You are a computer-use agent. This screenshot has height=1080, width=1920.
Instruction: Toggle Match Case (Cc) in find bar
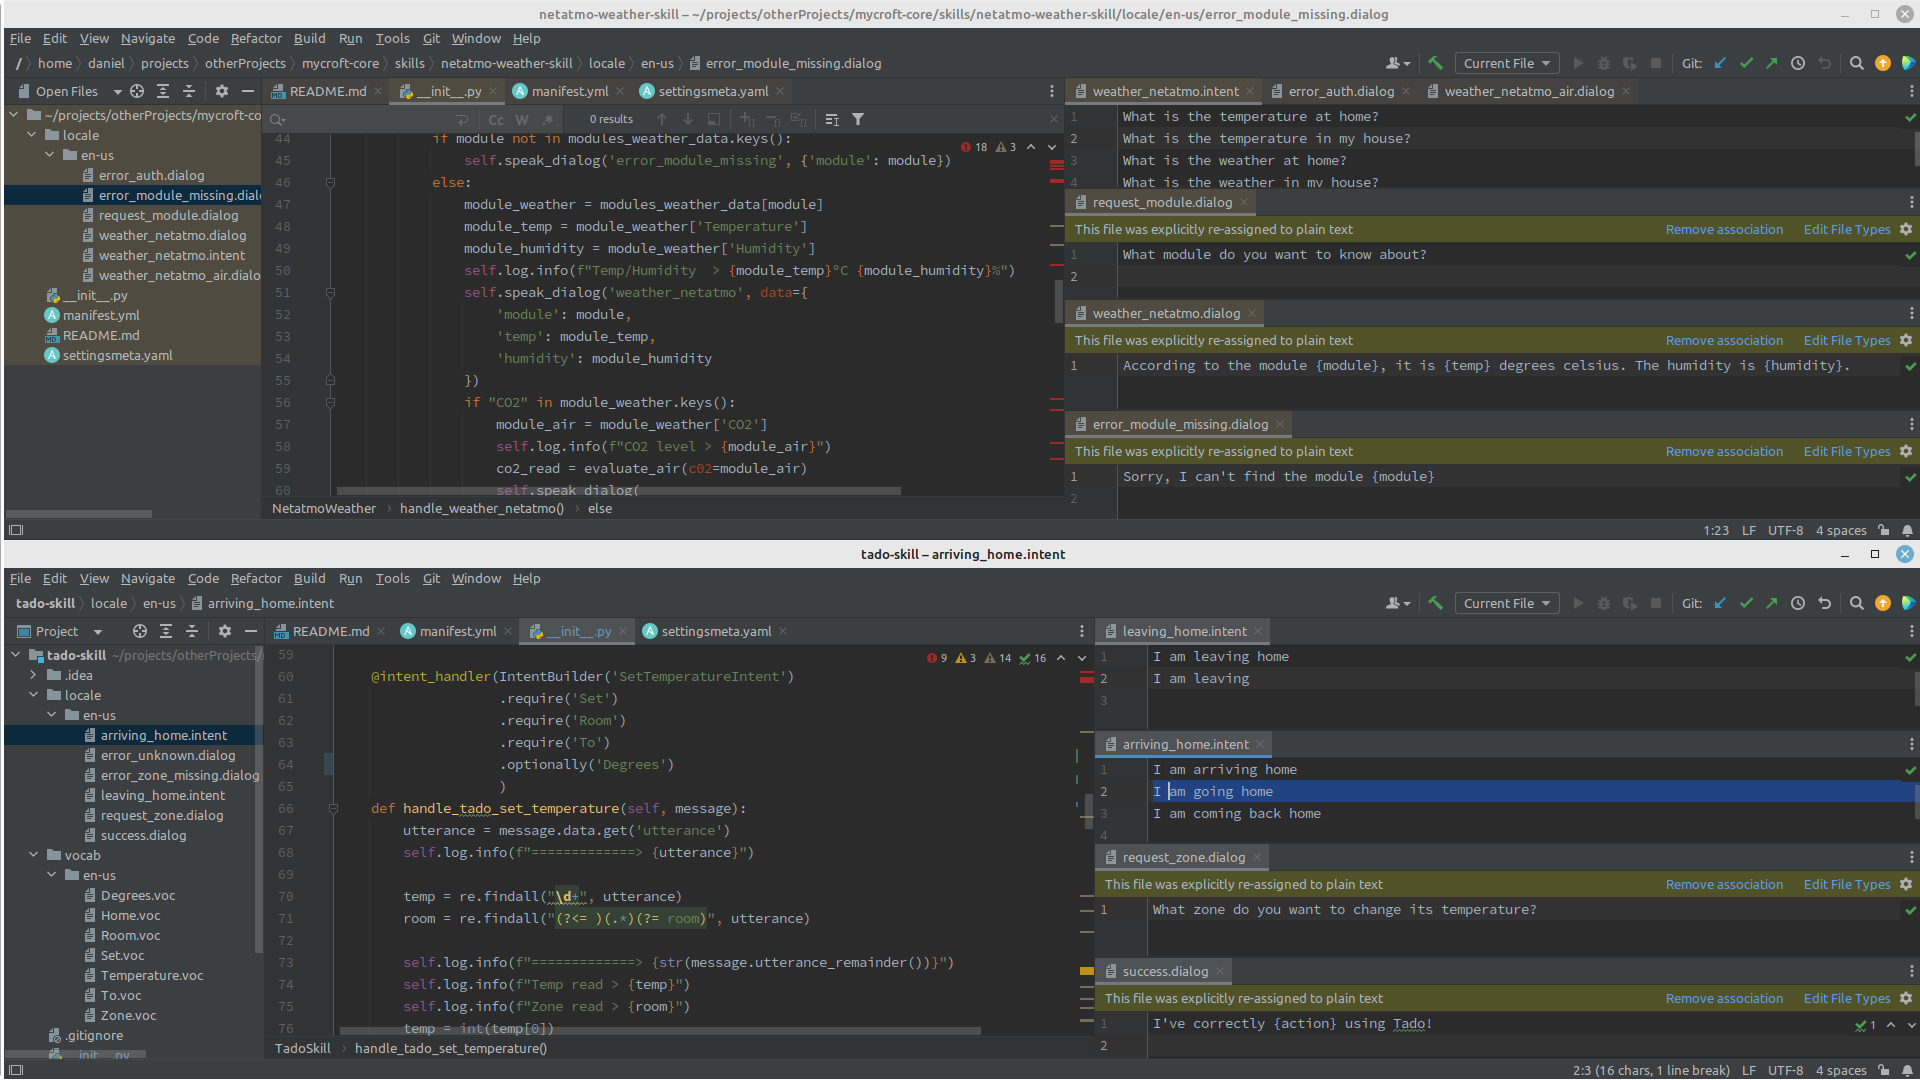pos(496,119)
